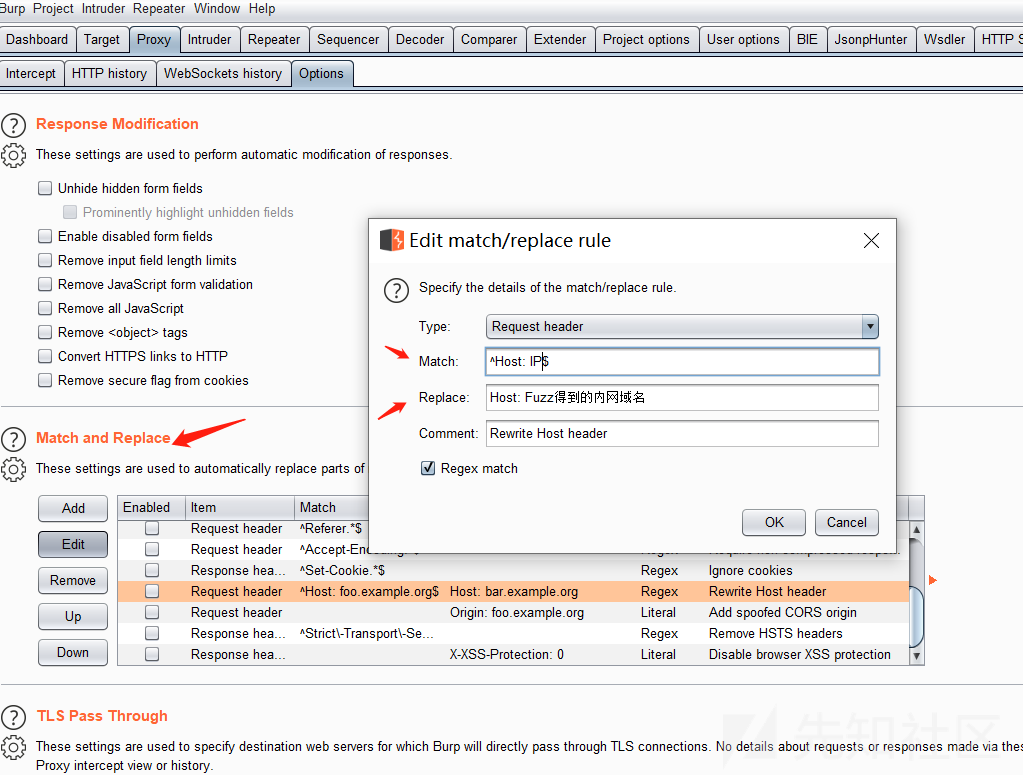Open the Repeater menu
This screenshot has height=775, width=1023.
tap(159, 8)
